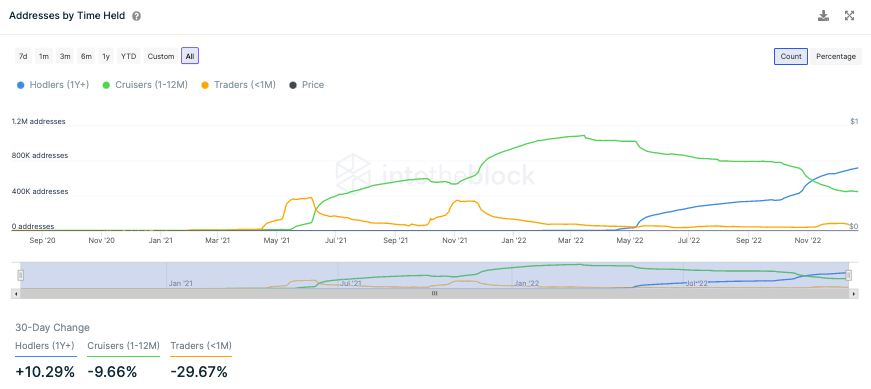The height and width of the screenshot is (389, 871).
Task: Click the Traders (<1M) 30-day change label
Action: [201, 346]
